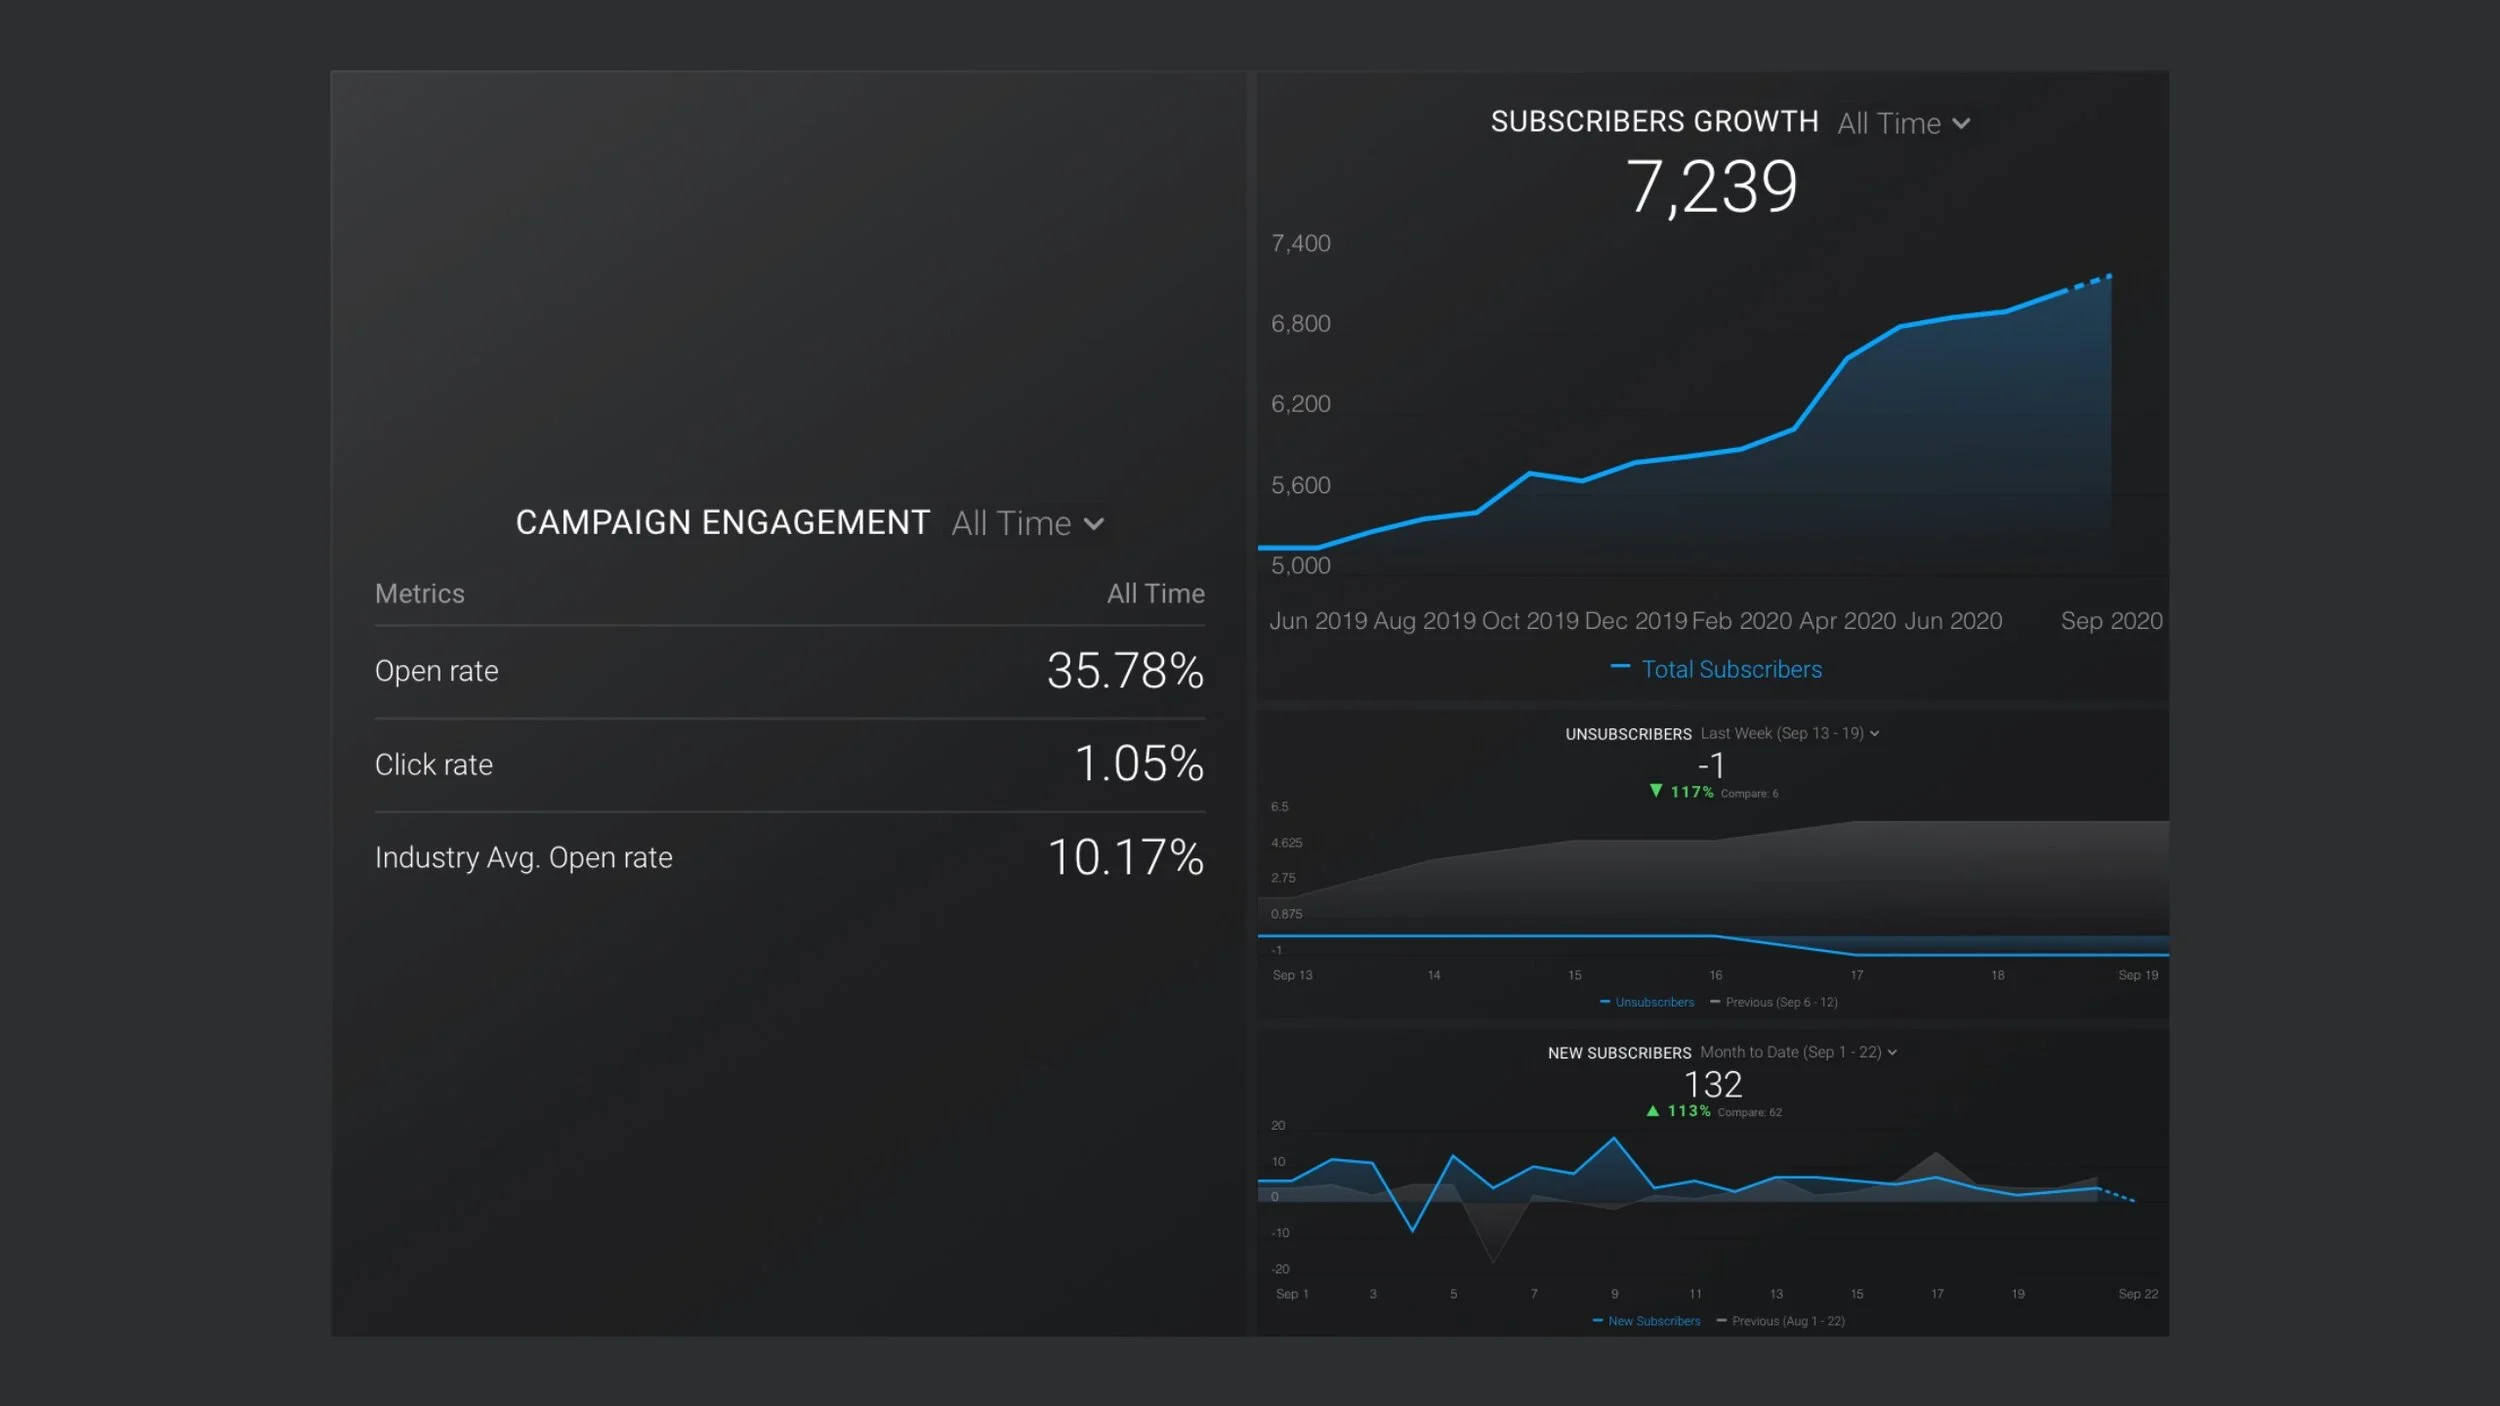Click the blue Total Subscribers legend dash
The width and height of the screenshot is (2500, 1406).
click(1620, 667)
